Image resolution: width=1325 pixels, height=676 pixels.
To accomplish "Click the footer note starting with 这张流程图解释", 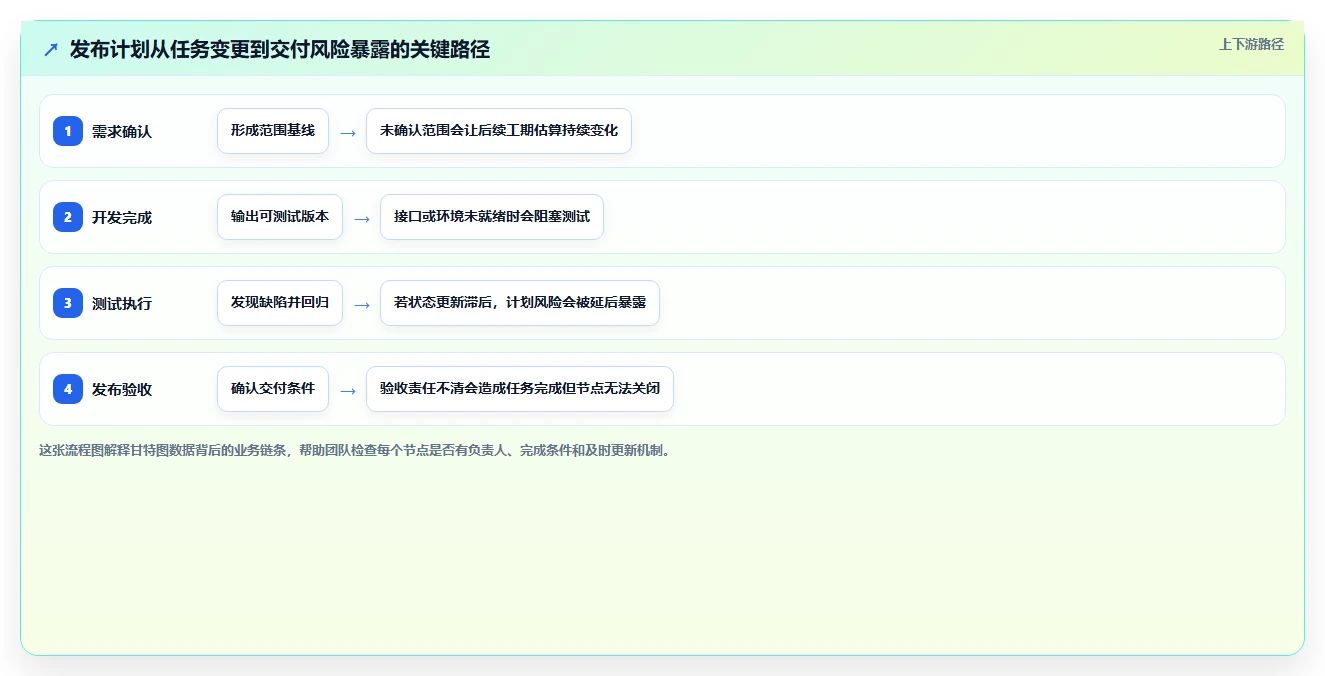I will (x=354, y=450).
